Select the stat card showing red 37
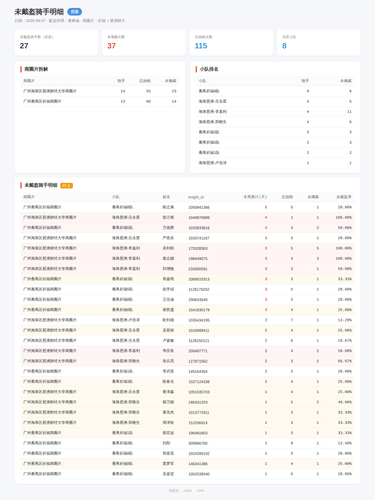 point(144,42)
